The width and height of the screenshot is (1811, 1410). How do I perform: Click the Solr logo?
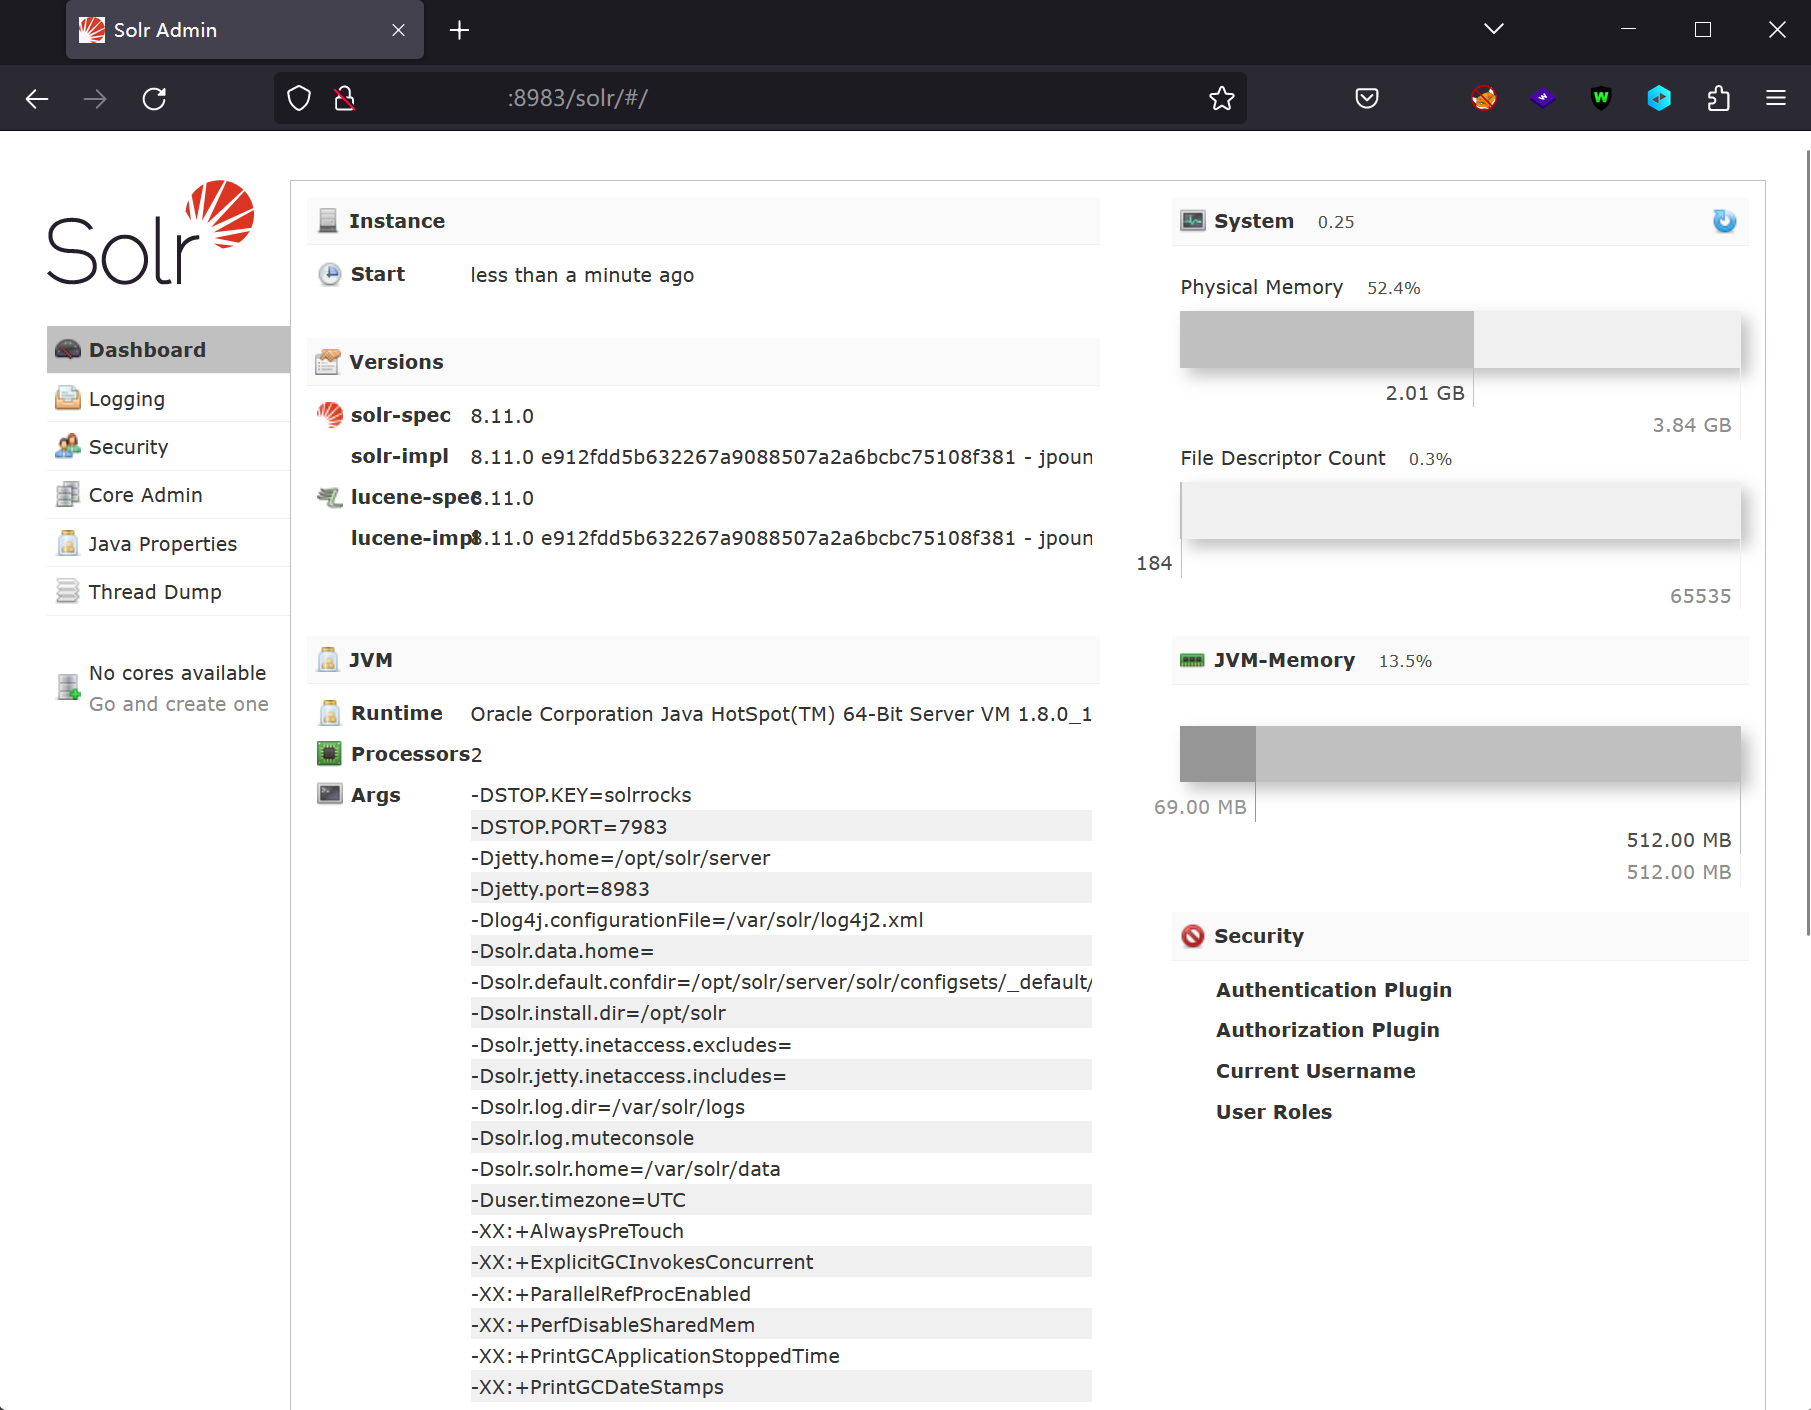(x=150, y=233)
